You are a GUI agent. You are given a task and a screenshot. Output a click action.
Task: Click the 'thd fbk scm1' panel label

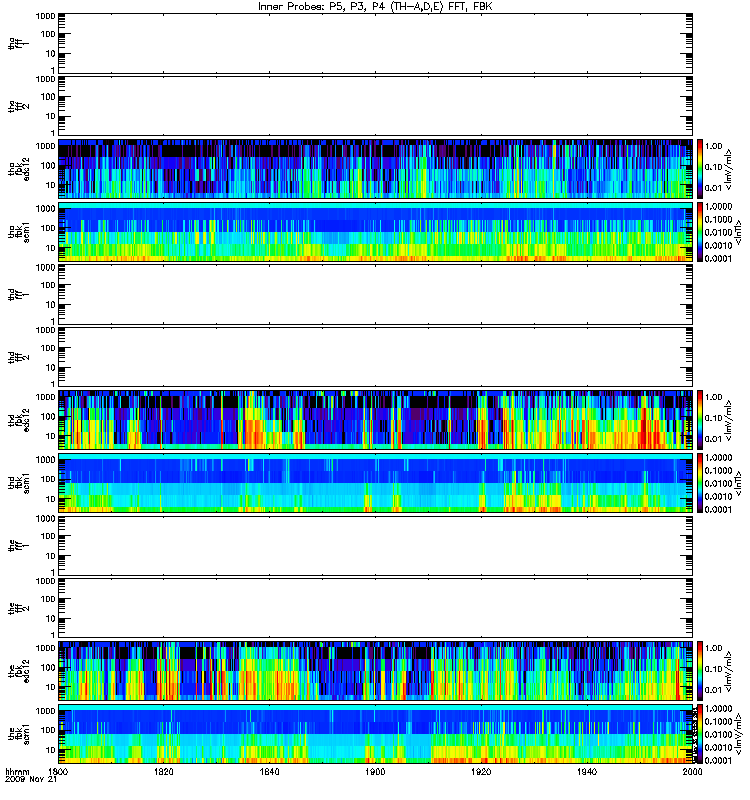pos(18,483)
